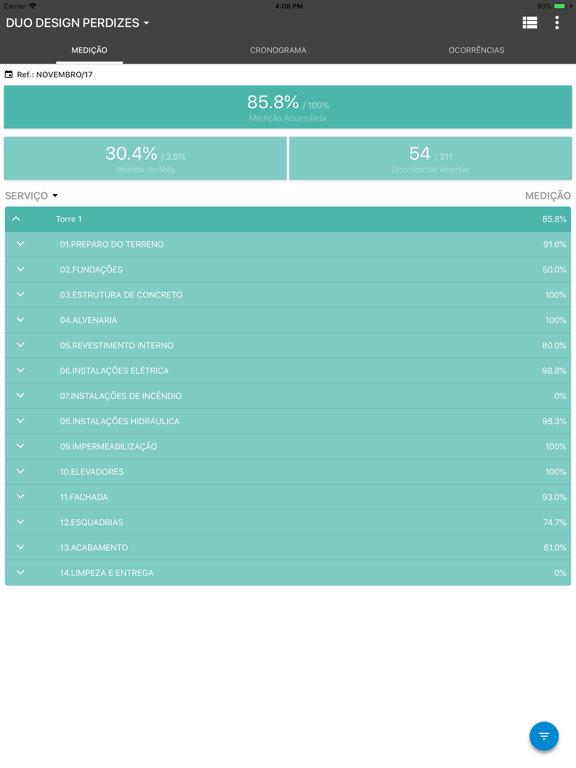Expand 06.INSTALAÇÕES ELÉTRICA row chevron
The image size is (576, 768).
[21, 370]
